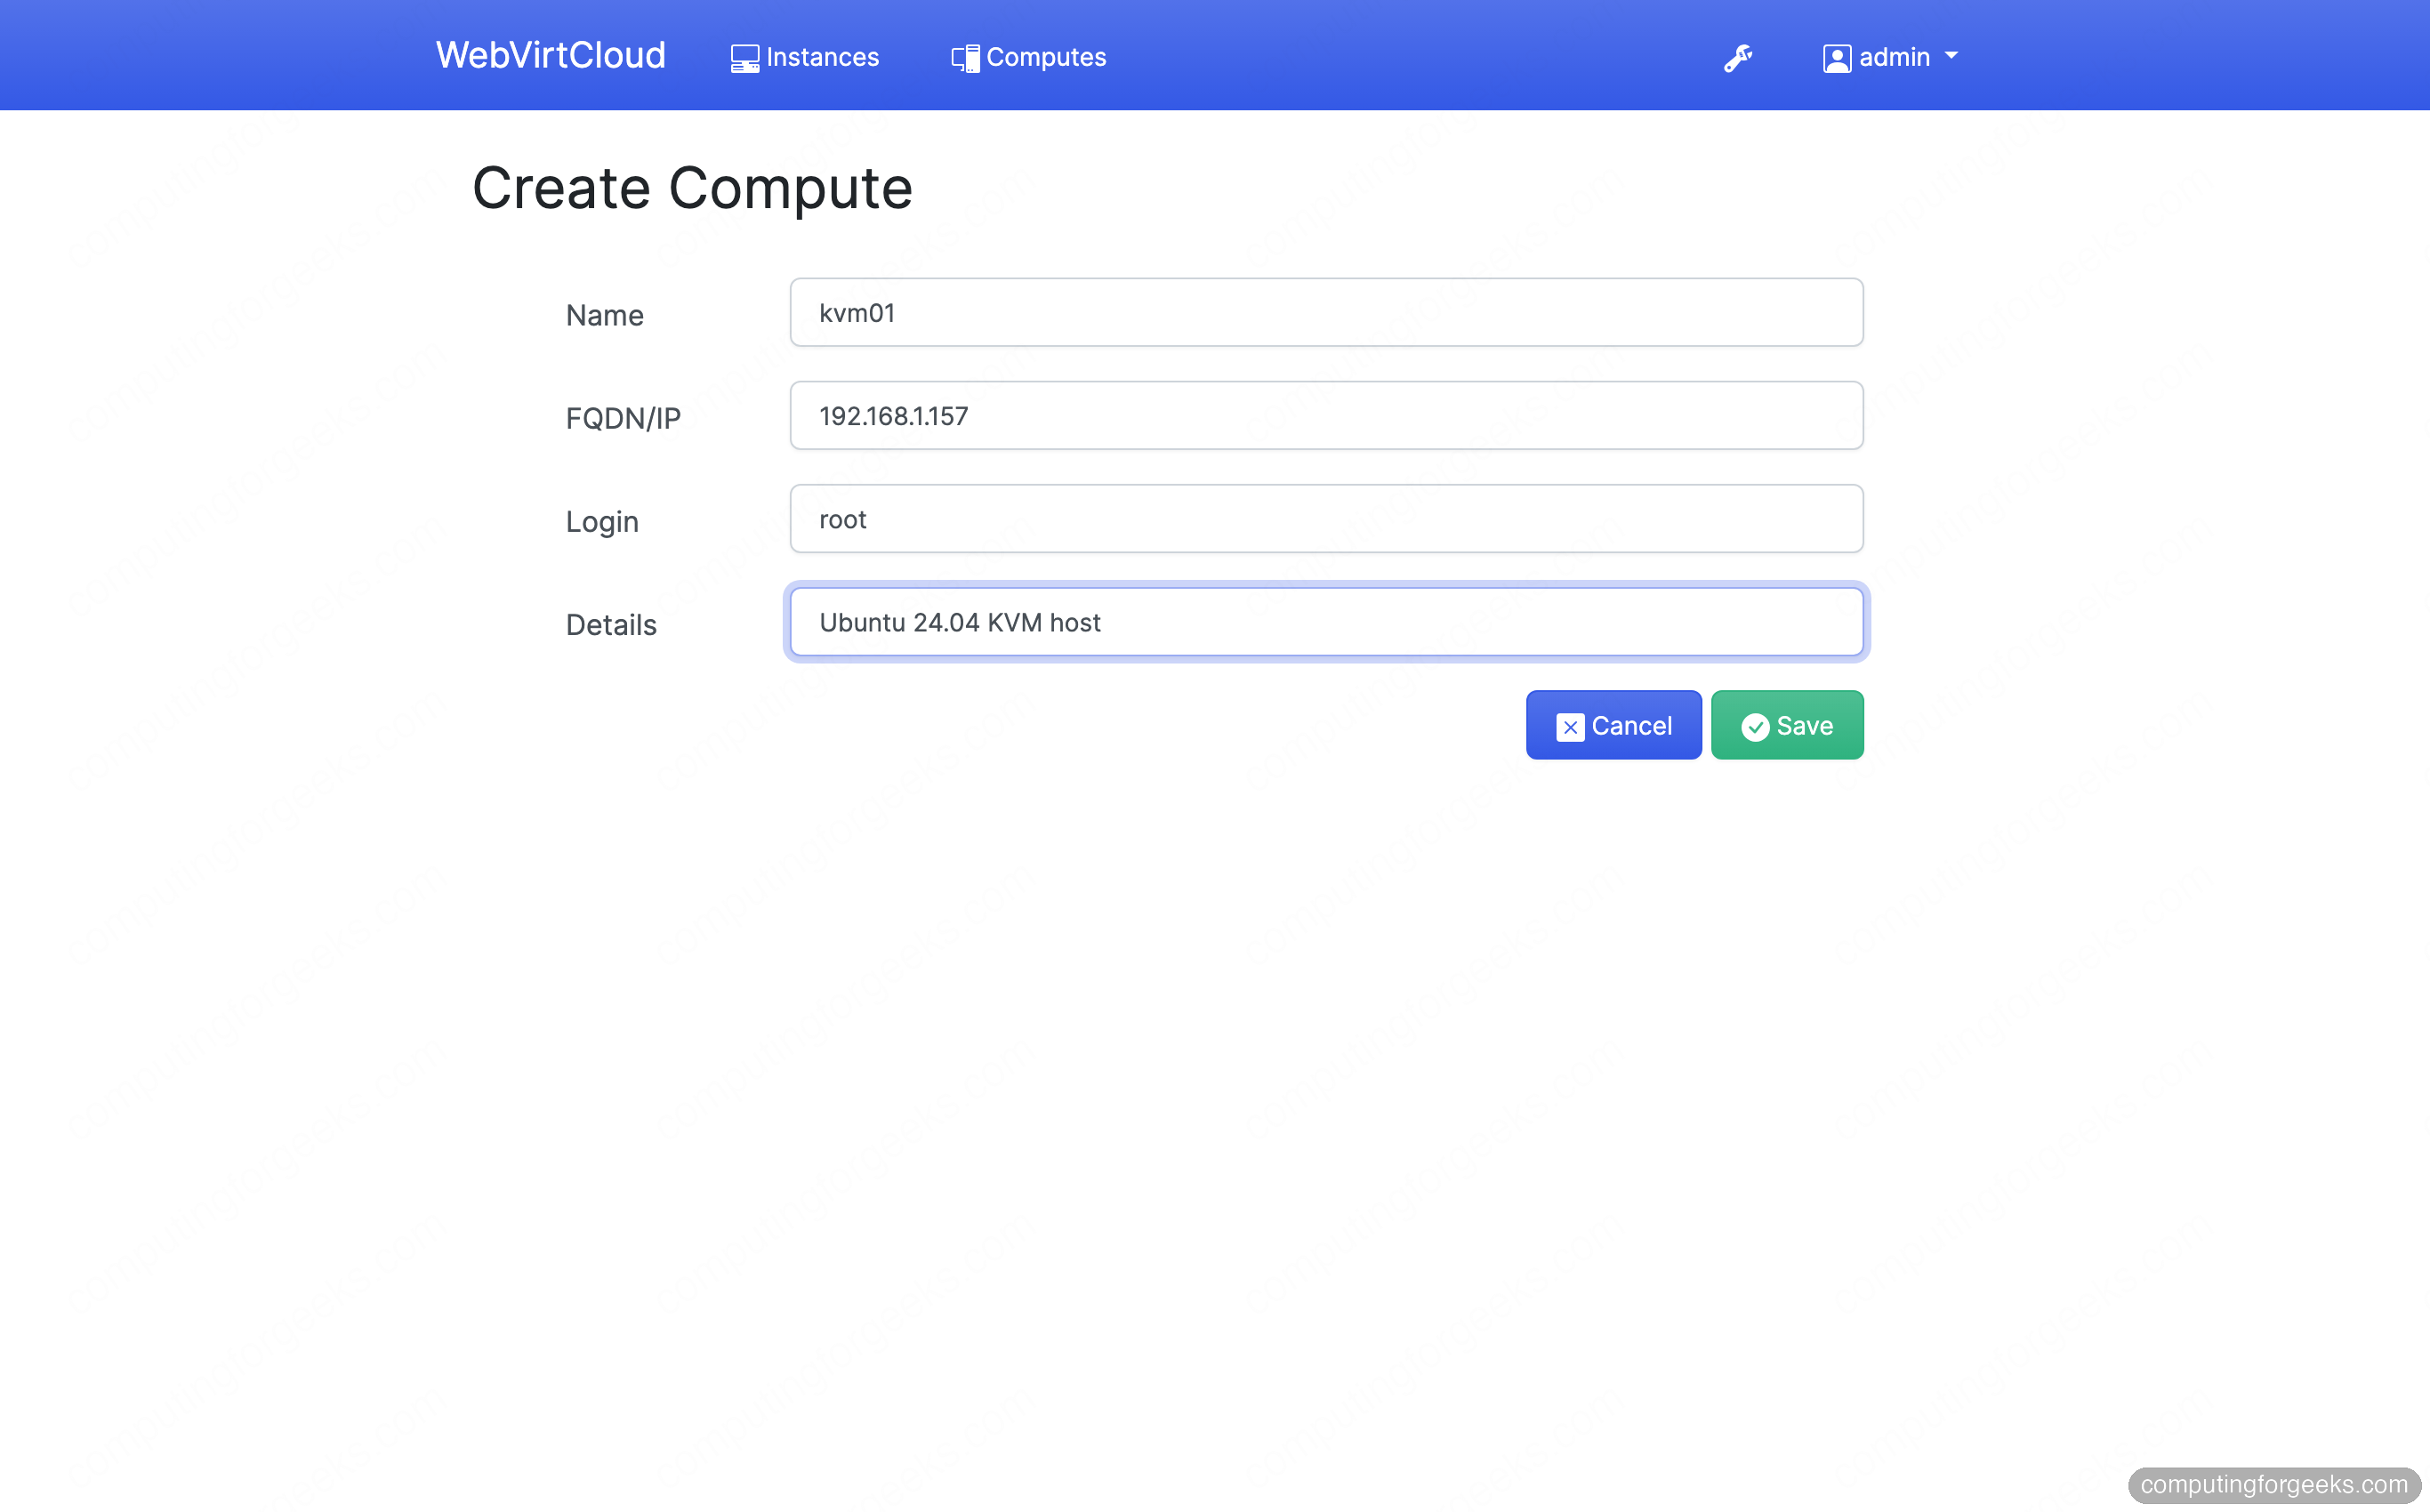Click the wrench settings icon
The width and height of the screenshot is (2430, 1512).
pyautogui.click(x=1738, y=57)
